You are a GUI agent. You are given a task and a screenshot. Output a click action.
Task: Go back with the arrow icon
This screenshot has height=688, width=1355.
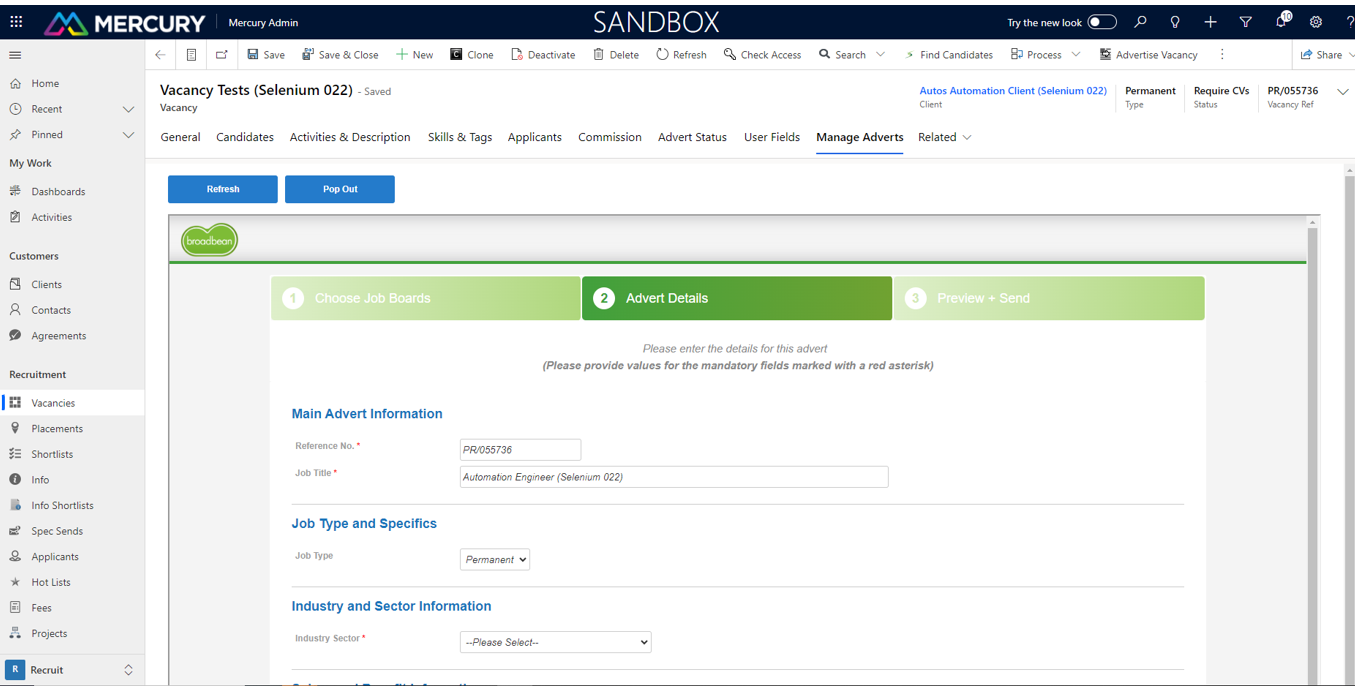160,55
